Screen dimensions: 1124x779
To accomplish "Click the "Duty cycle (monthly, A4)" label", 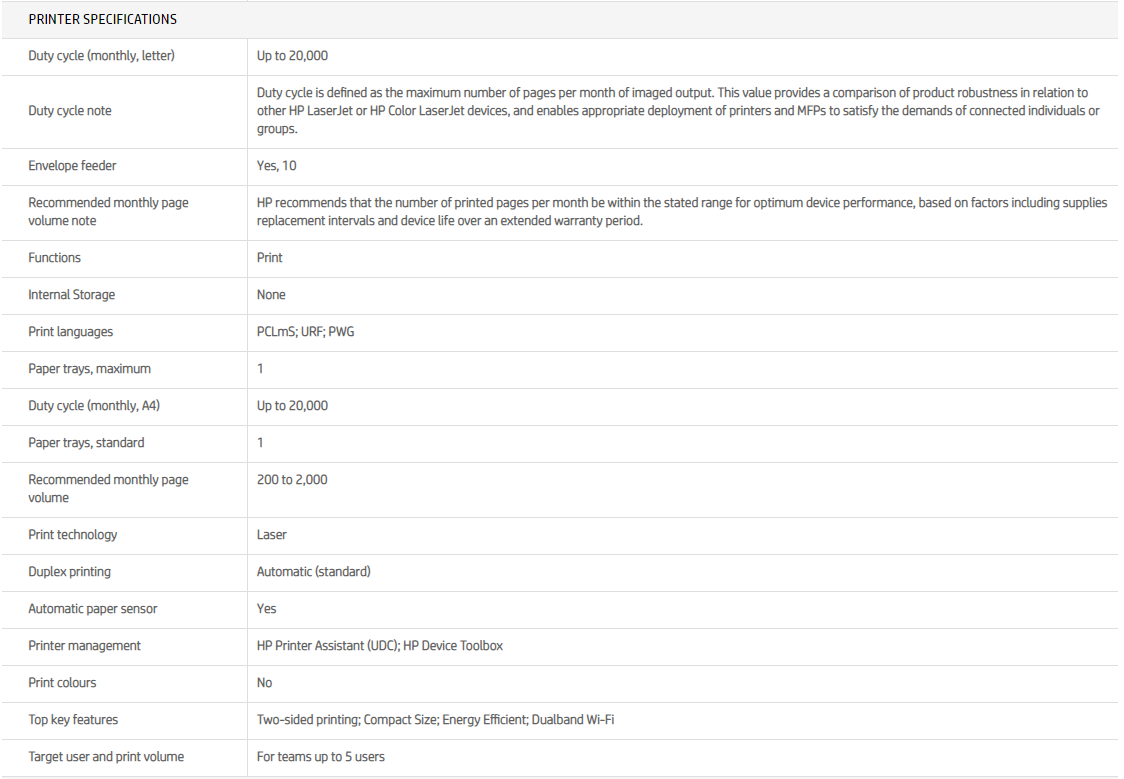I will [92, 406].
